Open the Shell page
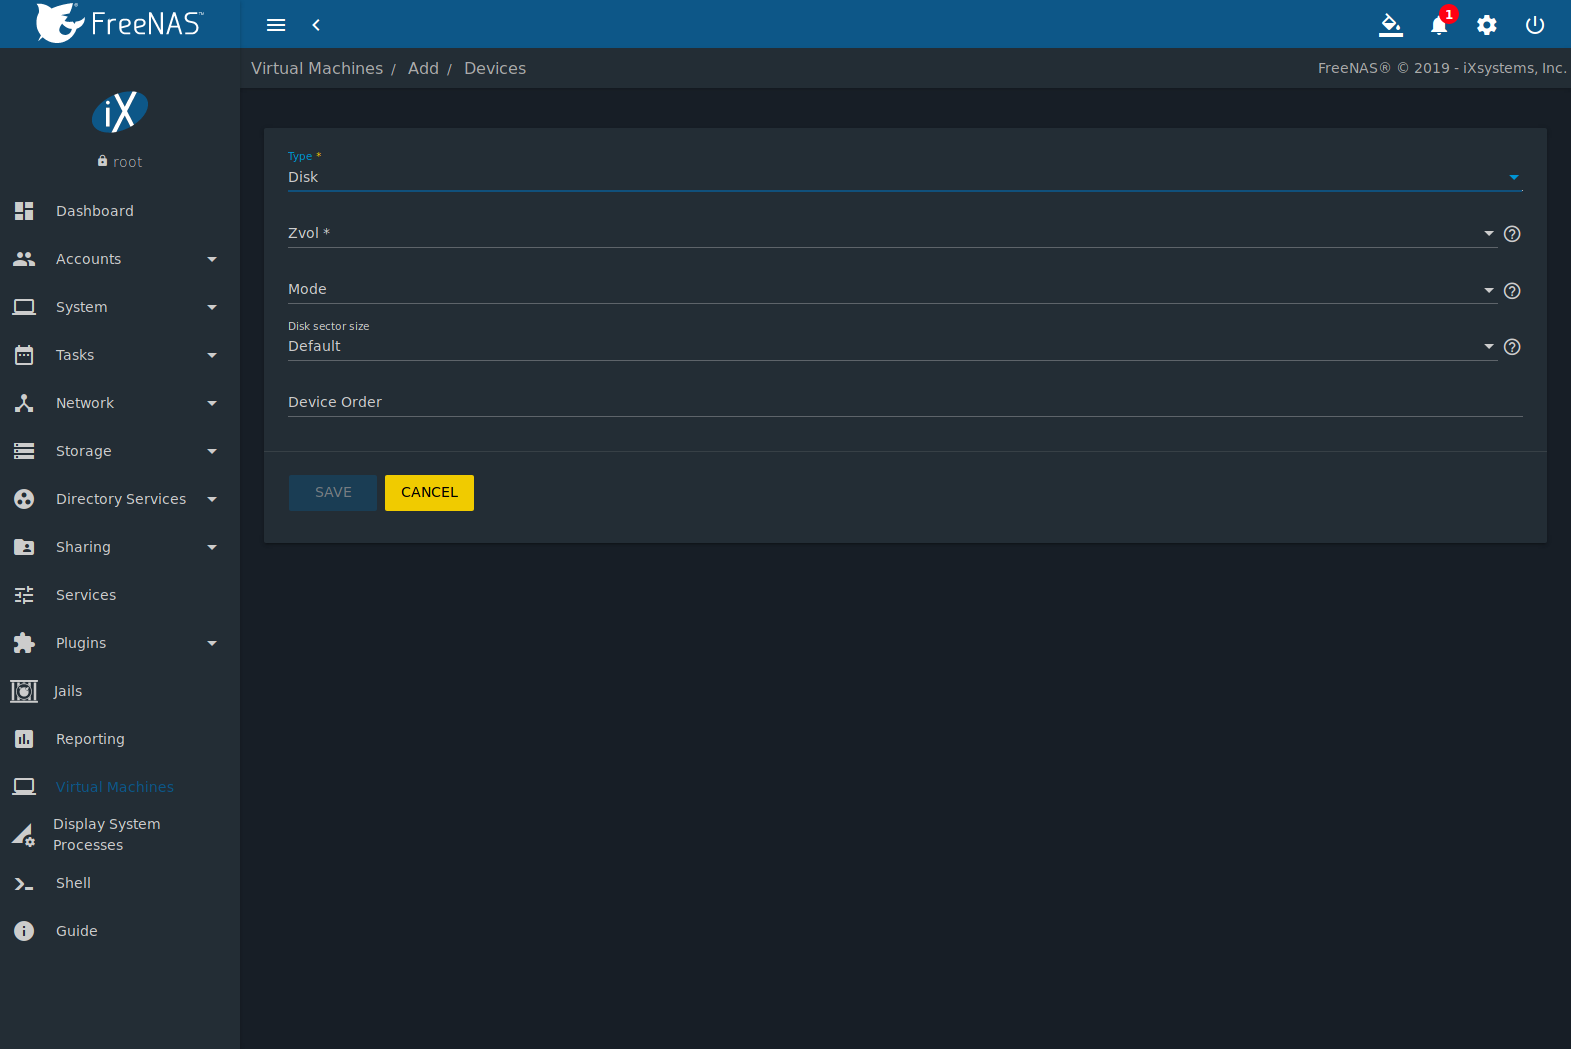Screen dimensions: 1571x1049 click(x=73, y=883)
